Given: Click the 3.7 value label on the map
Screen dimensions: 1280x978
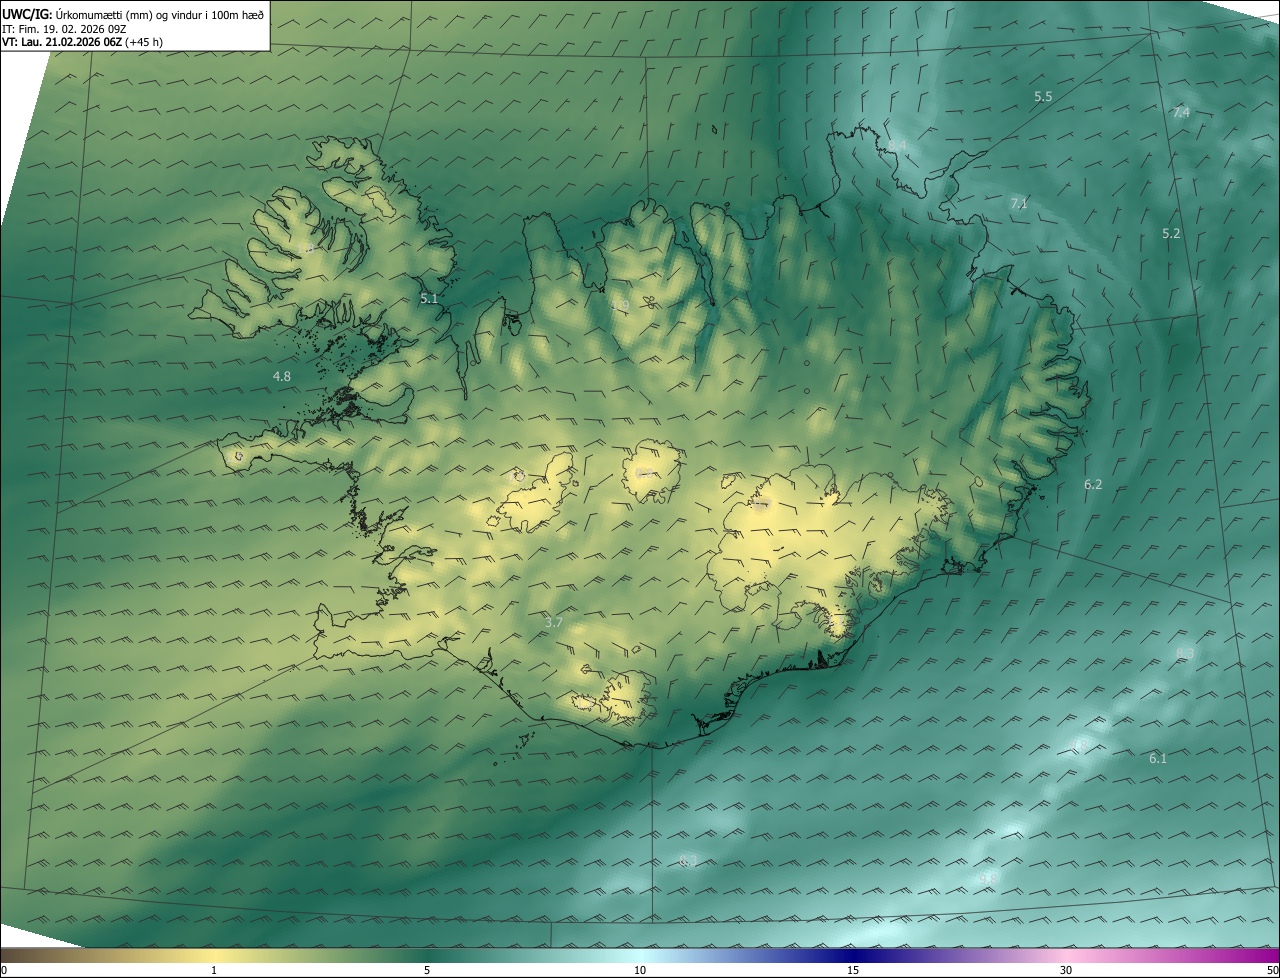Looking at the screenshot, I should (x=554, y=622).
